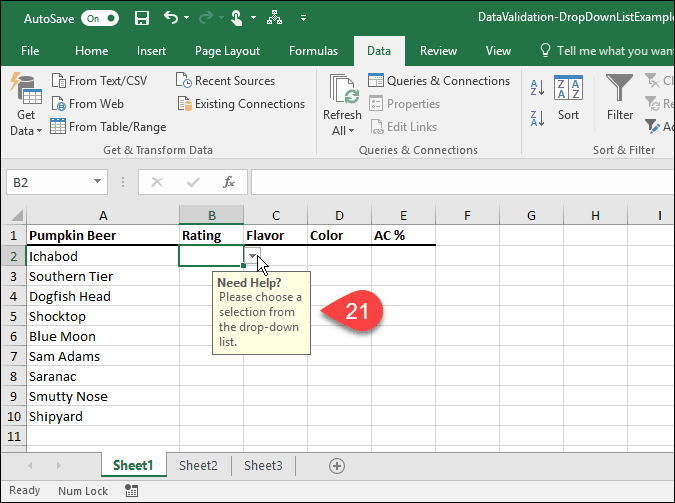This screenshot has width=675, height=503.
Task: Switch to Sheet3 tab
Action: pyautogui.click(x=263, y=466)
